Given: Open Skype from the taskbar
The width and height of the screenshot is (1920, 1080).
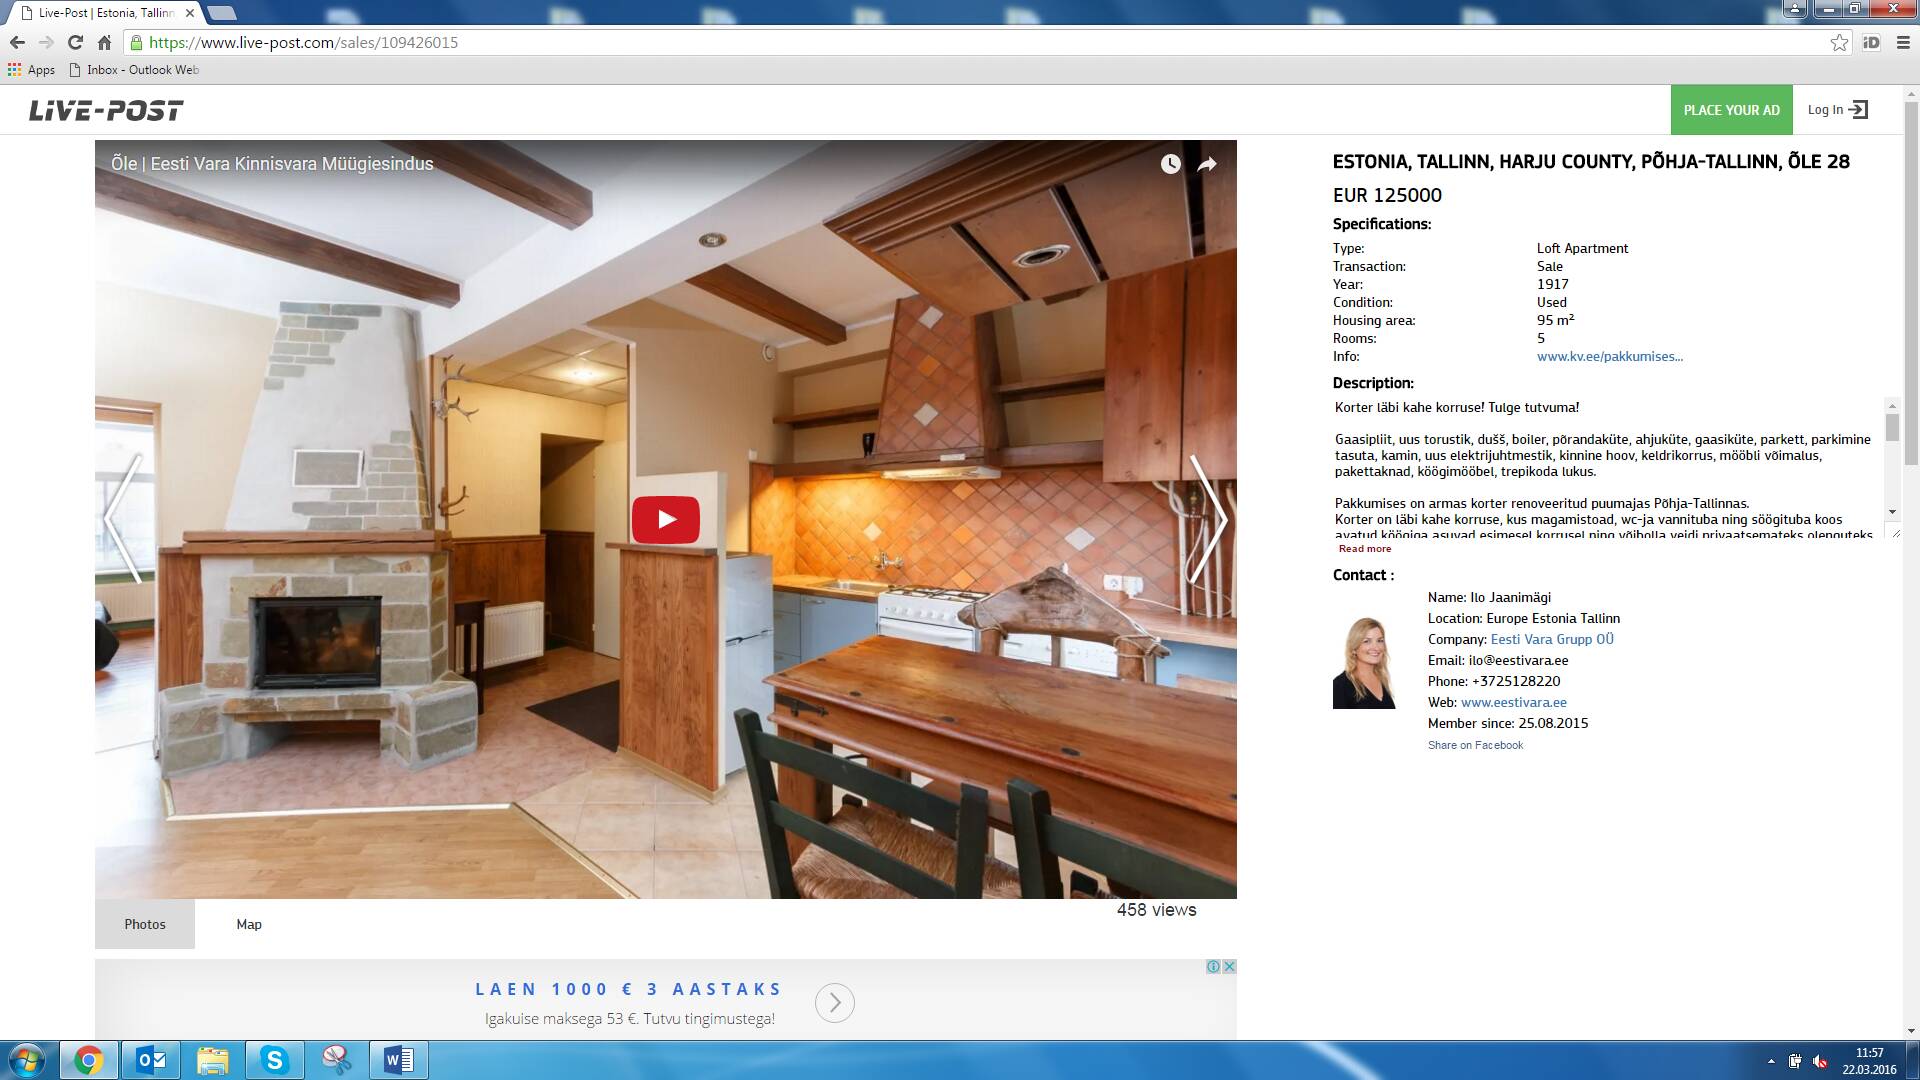Looking at the screenshot, I should (274, 1060).
